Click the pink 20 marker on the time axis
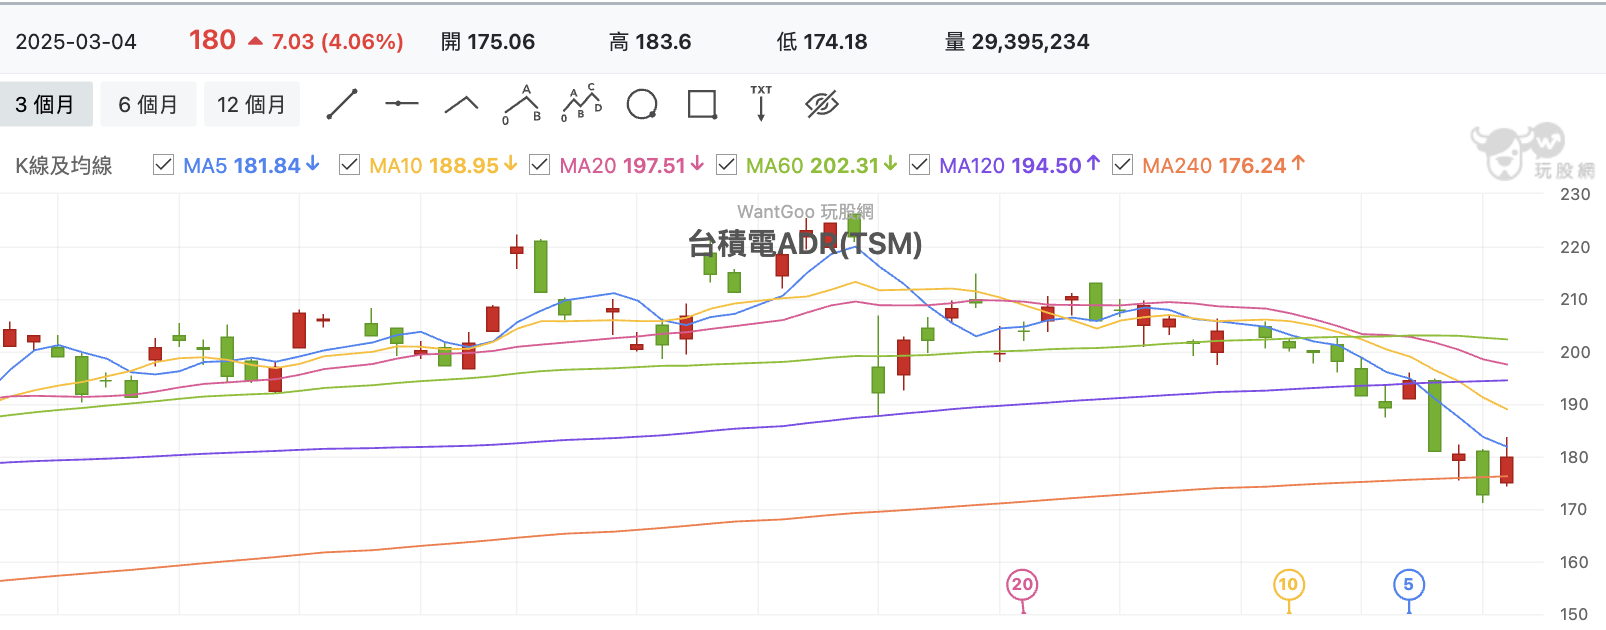 click(1022, 586)
